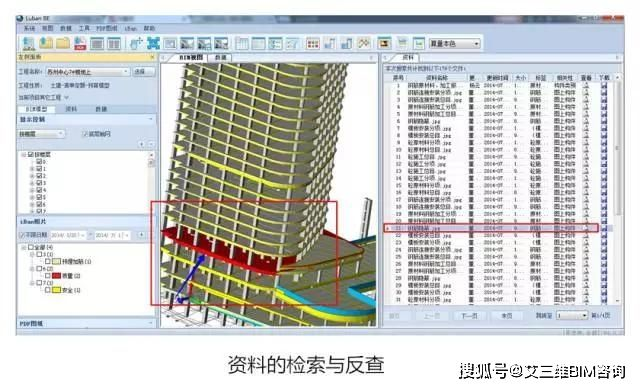The image size is (640, 388).
Task: Open the 跳转至 page number dropdown
Action: click(x=572, y=315)
